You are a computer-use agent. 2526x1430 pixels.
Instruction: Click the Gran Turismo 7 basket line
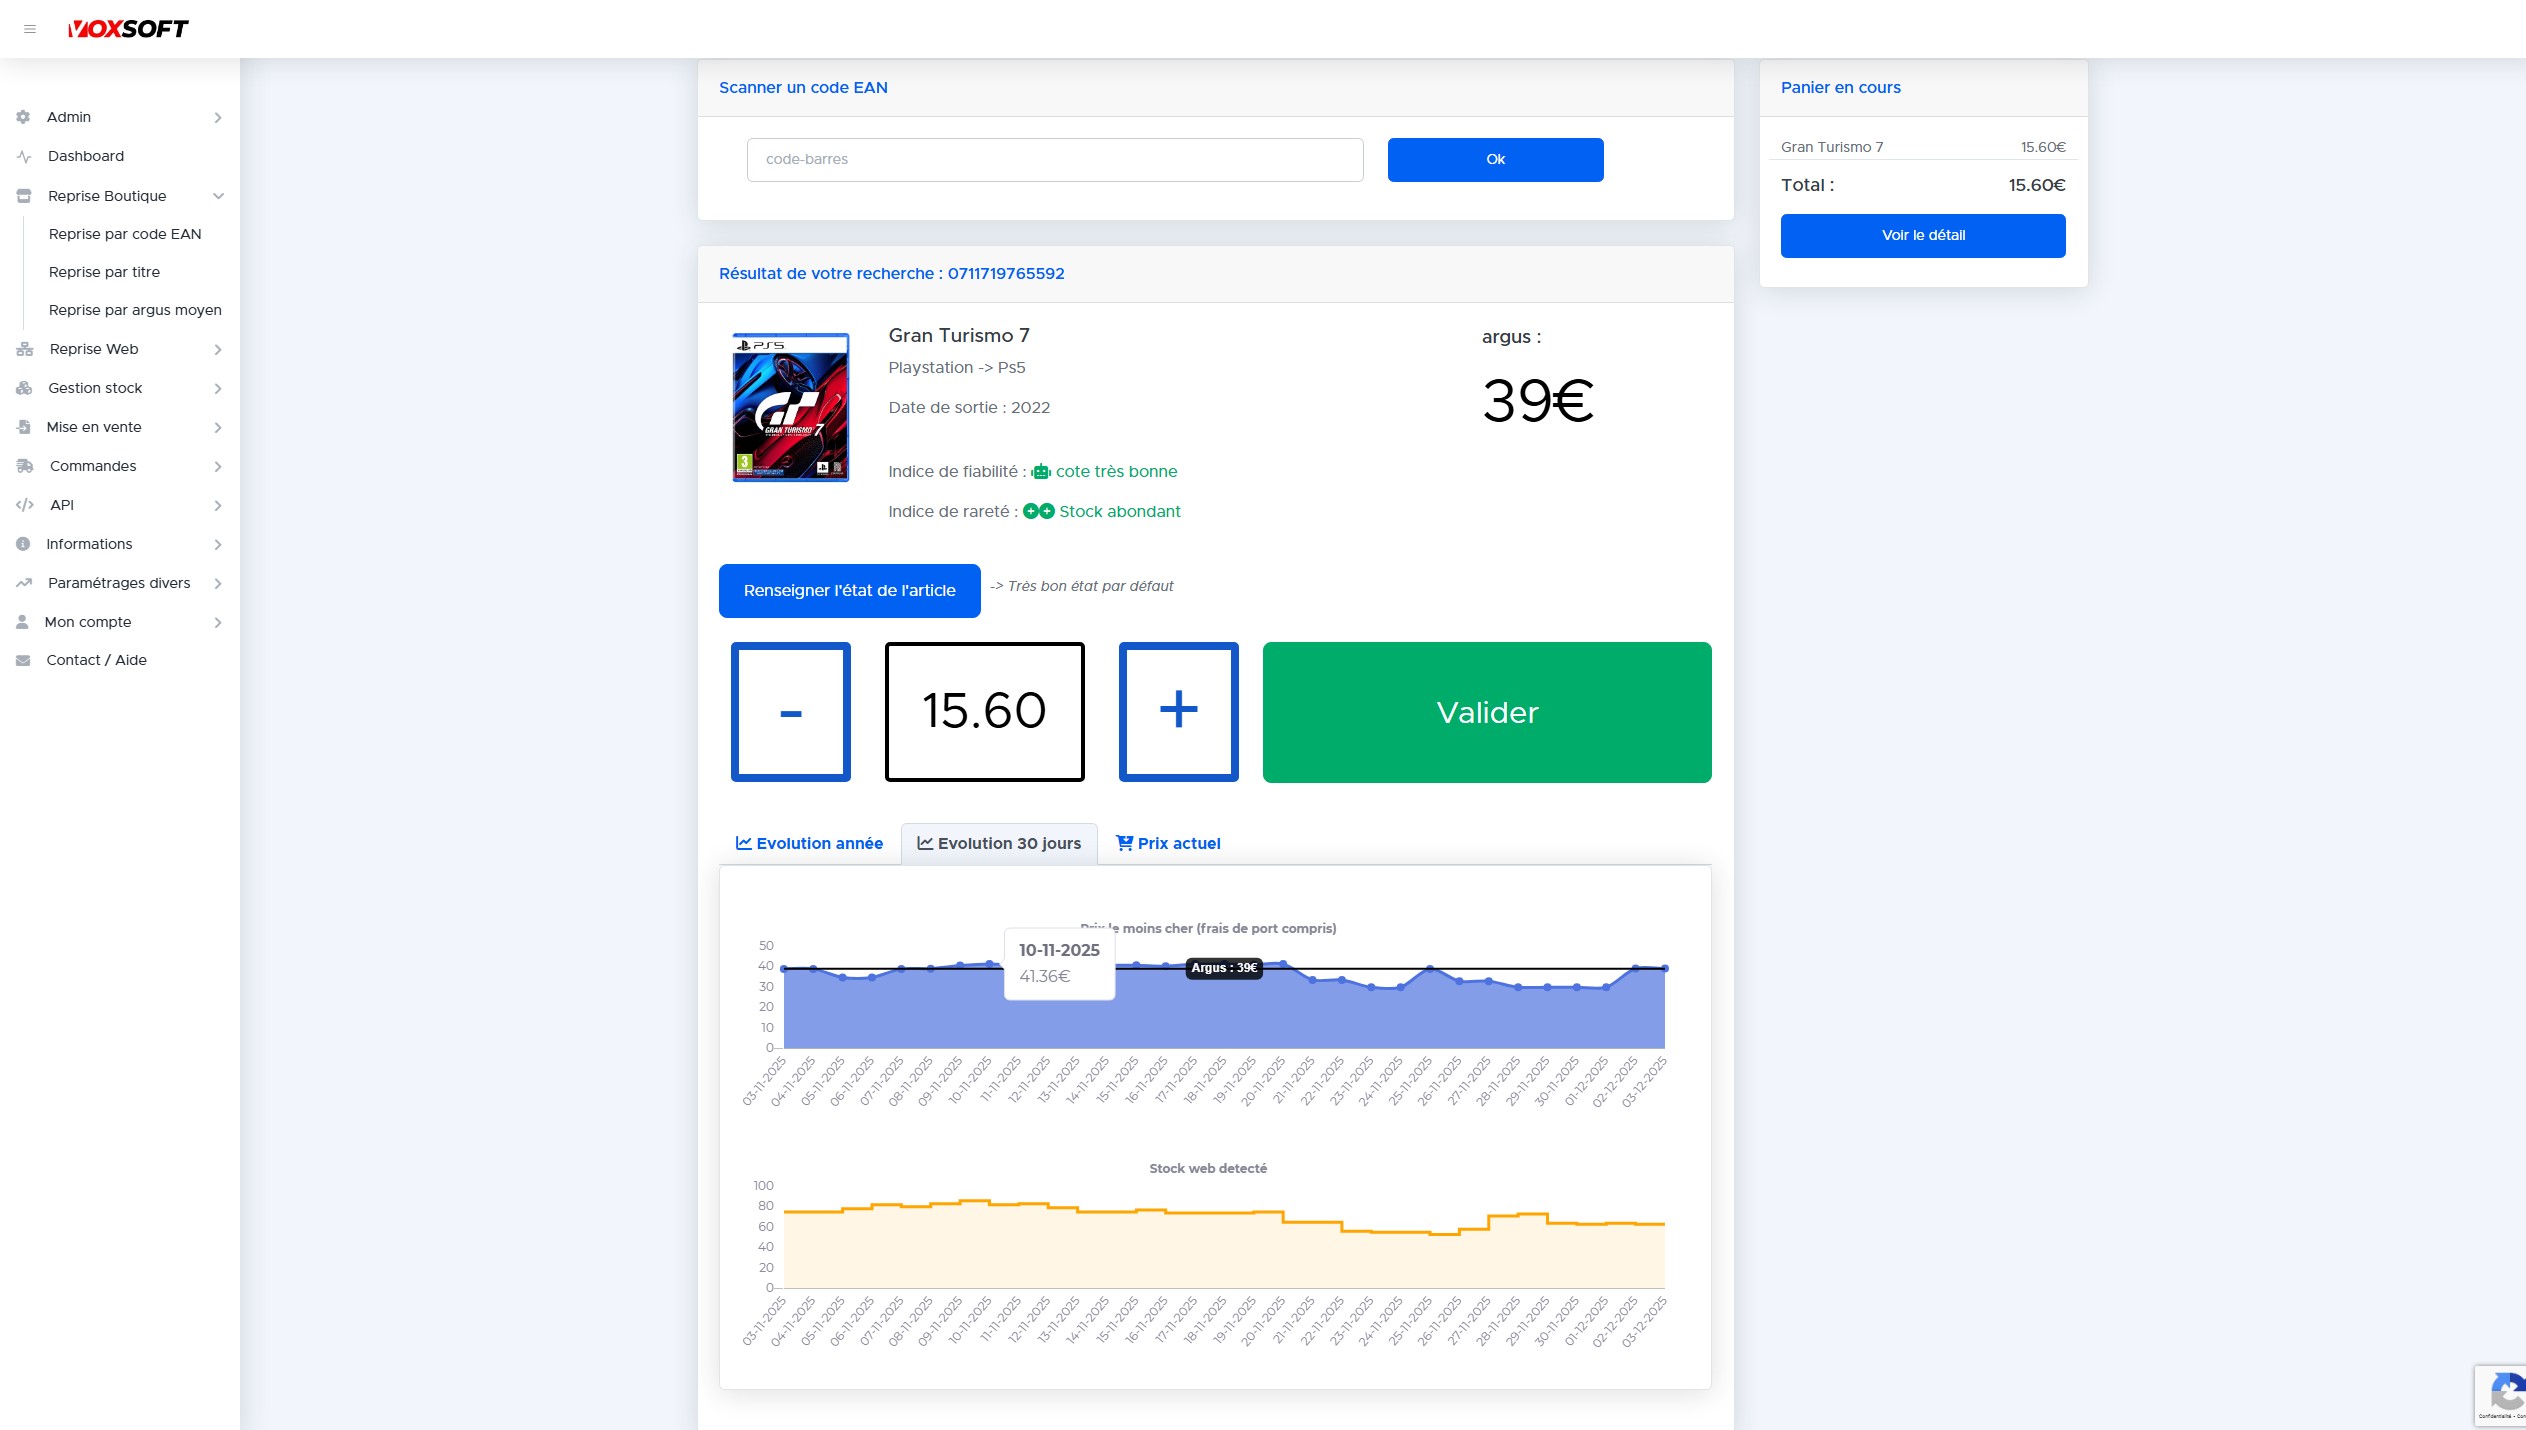1923,147
